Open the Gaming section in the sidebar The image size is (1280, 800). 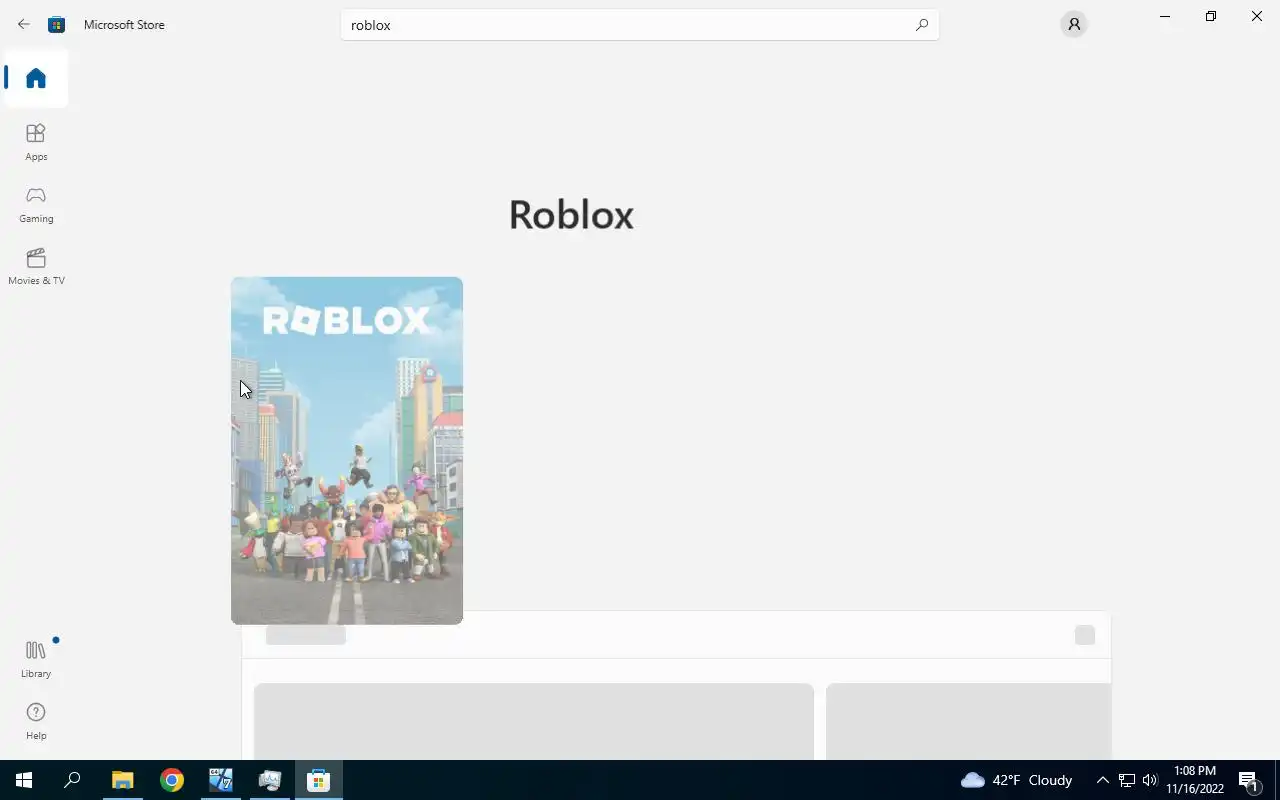click(x=36, y=204)
